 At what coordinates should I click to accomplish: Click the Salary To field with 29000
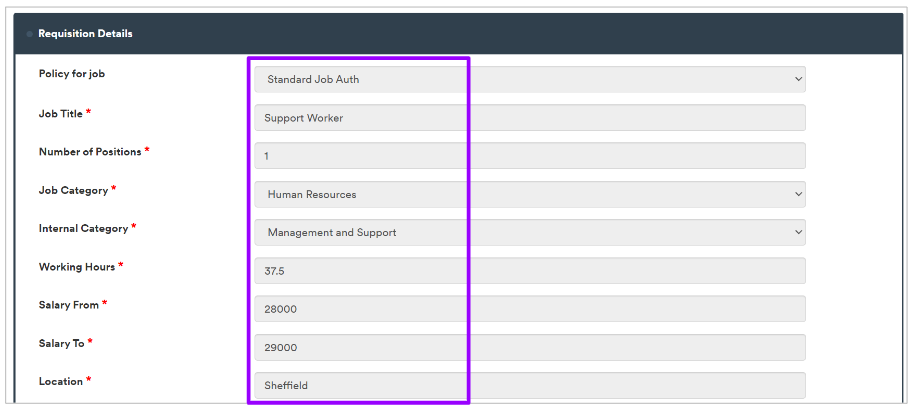coord(529,347)
